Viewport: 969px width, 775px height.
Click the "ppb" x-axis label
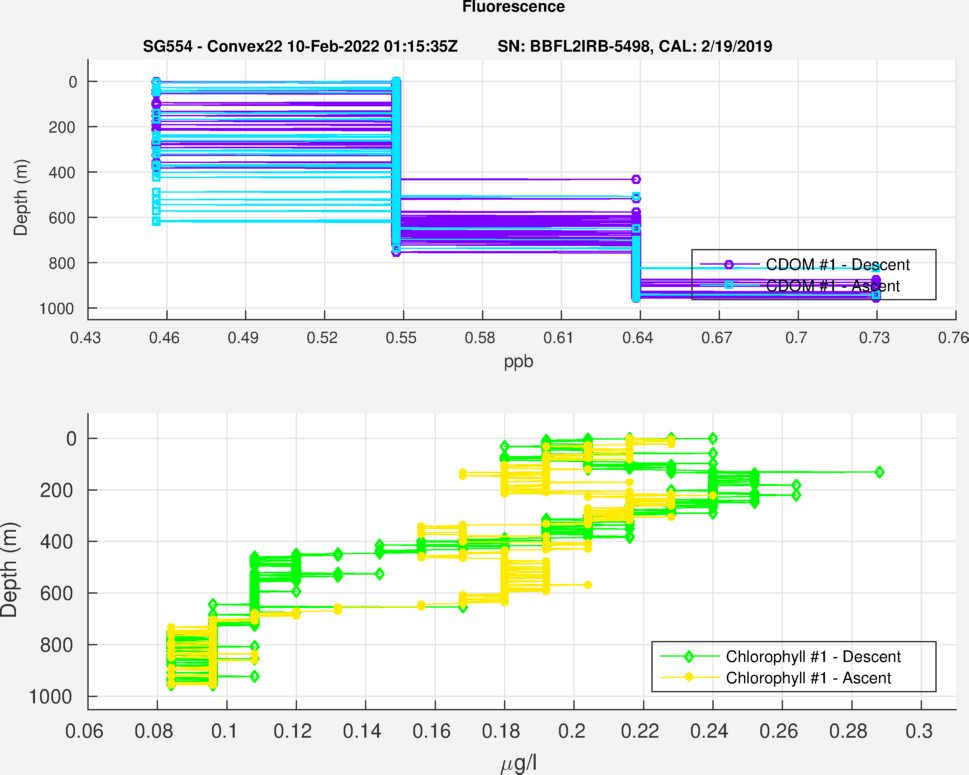coord(518,362)
